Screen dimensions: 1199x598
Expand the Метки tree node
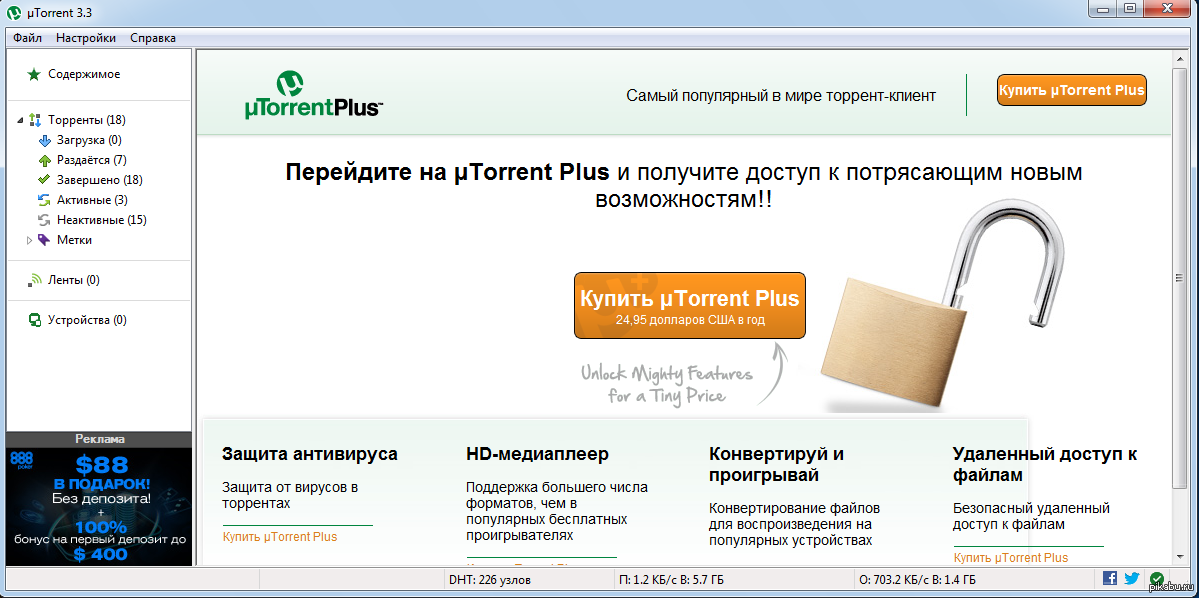coord(30,240)
